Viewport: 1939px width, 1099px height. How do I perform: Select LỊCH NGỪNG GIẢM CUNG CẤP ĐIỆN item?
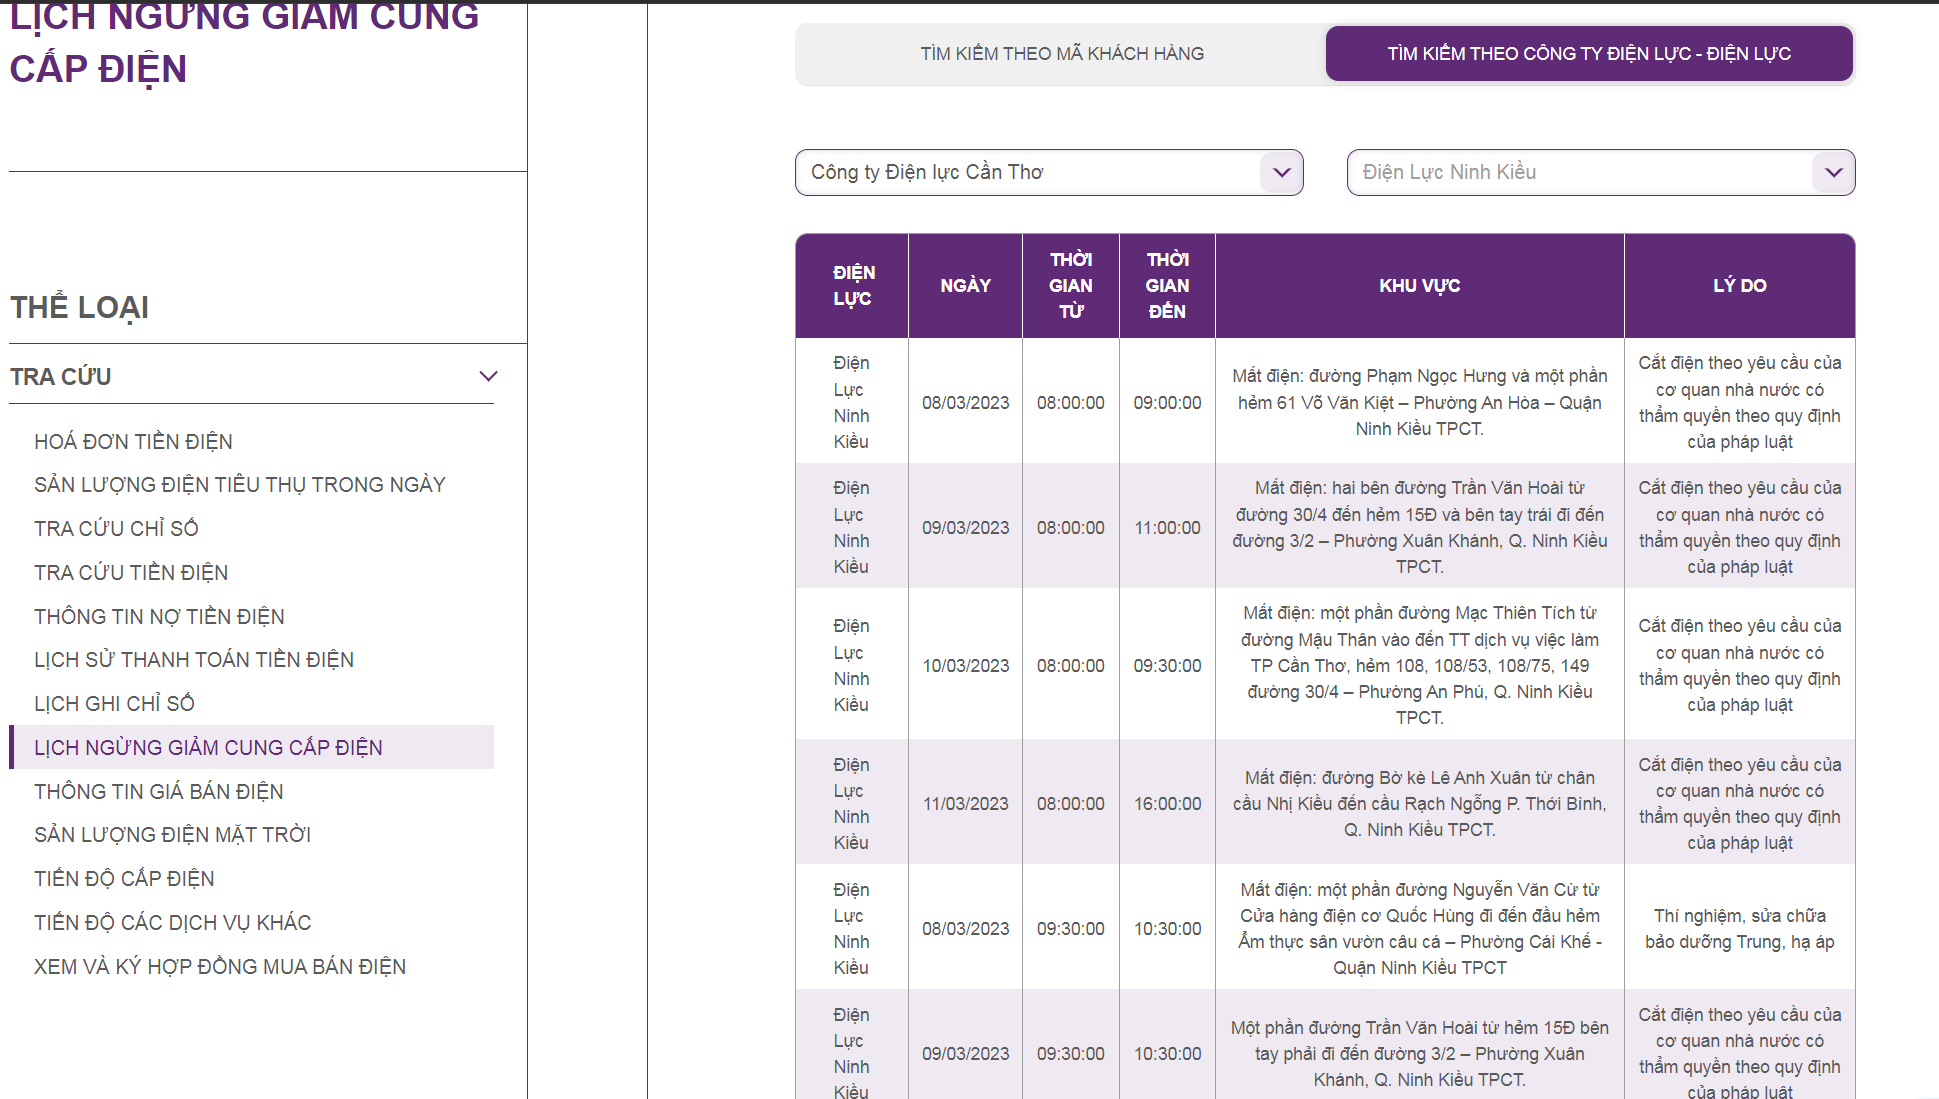point(208,747)
